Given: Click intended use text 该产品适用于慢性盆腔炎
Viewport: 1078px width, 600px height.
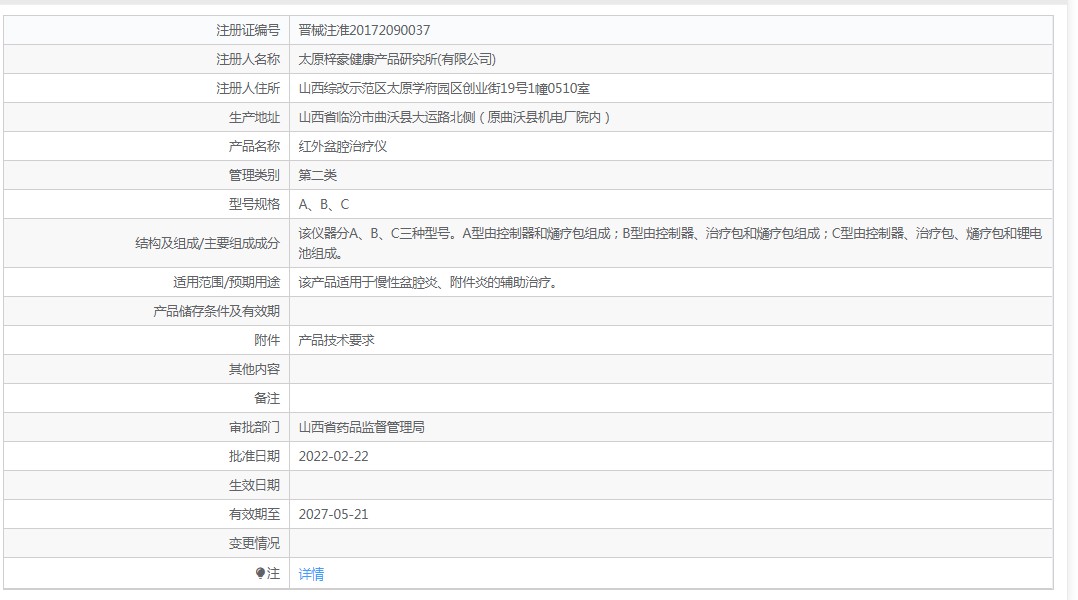Looking at the screenshot, I should click(428, 282).
